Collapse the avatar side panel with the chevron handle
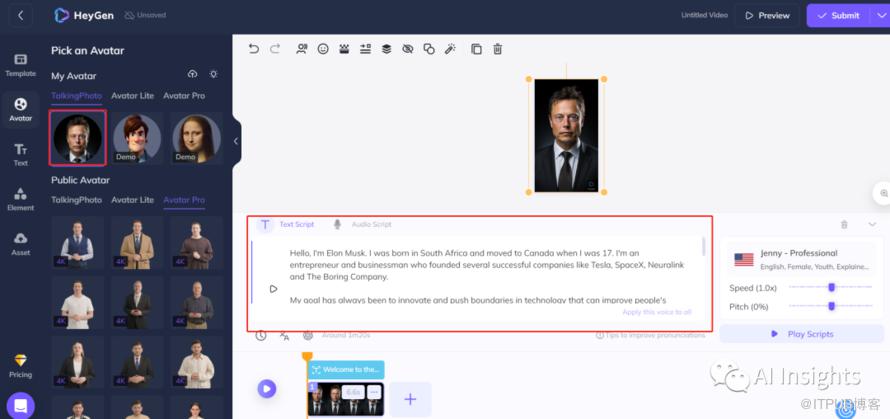Screen dimensions: 890x419 pos(236,141)
